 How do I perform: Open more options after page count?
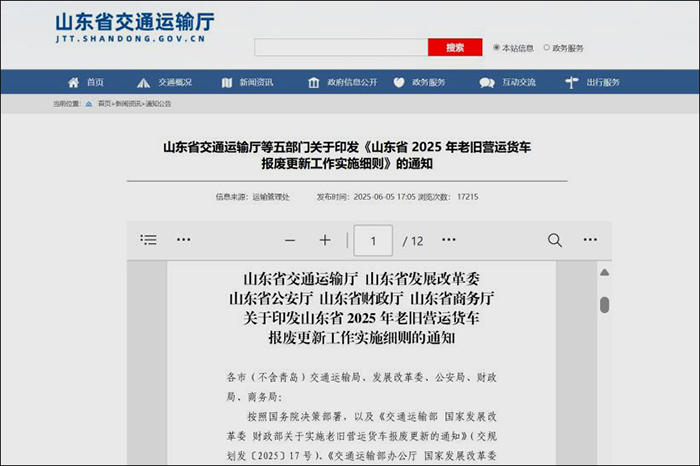click(449, 240)
